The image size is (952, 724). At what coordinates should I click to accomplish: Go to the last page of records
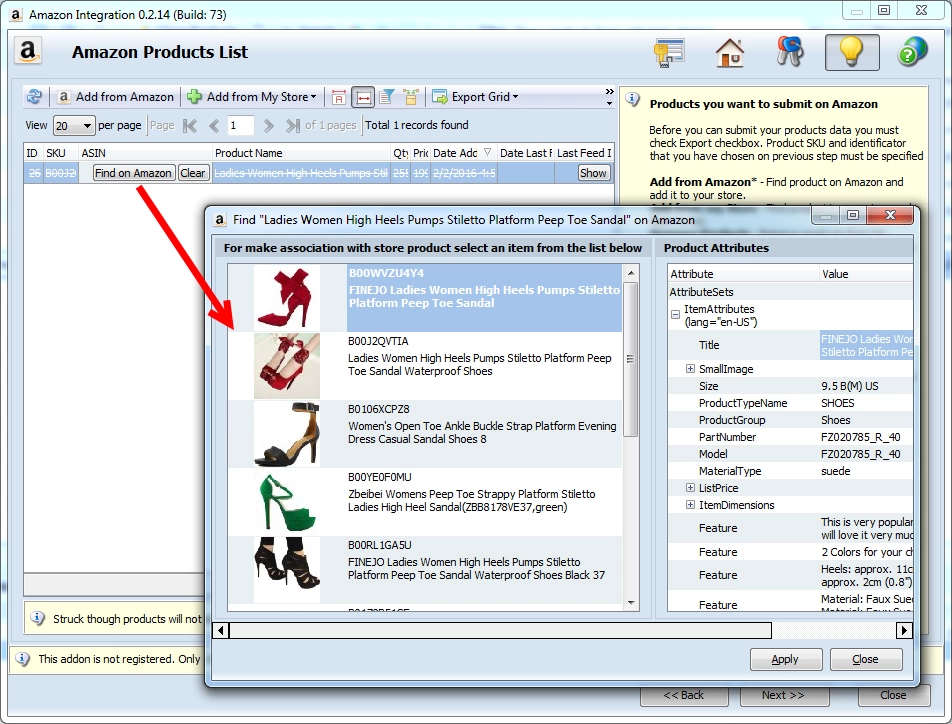[x=293, y=126]
